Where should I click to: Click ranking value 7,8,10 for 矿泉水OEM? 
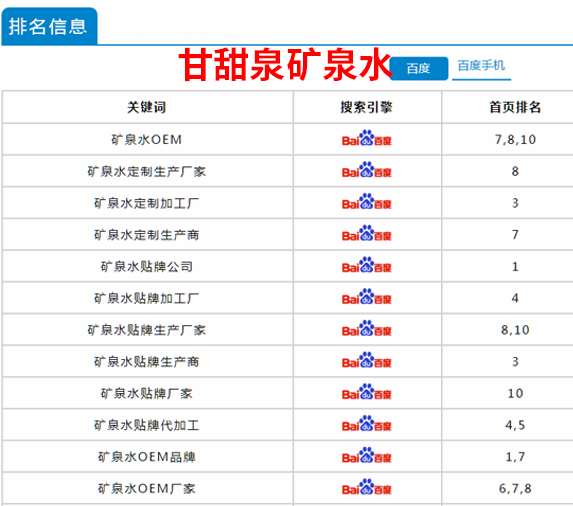(515, 140)
